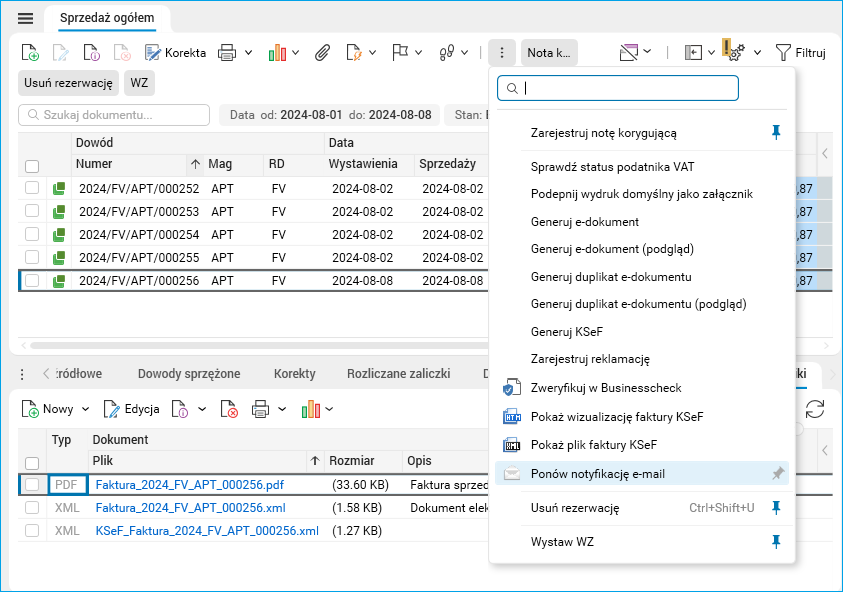843x592 pixels.
Task: Select checkbox for the PDF attachment row
Action: (x=32, y=485)
